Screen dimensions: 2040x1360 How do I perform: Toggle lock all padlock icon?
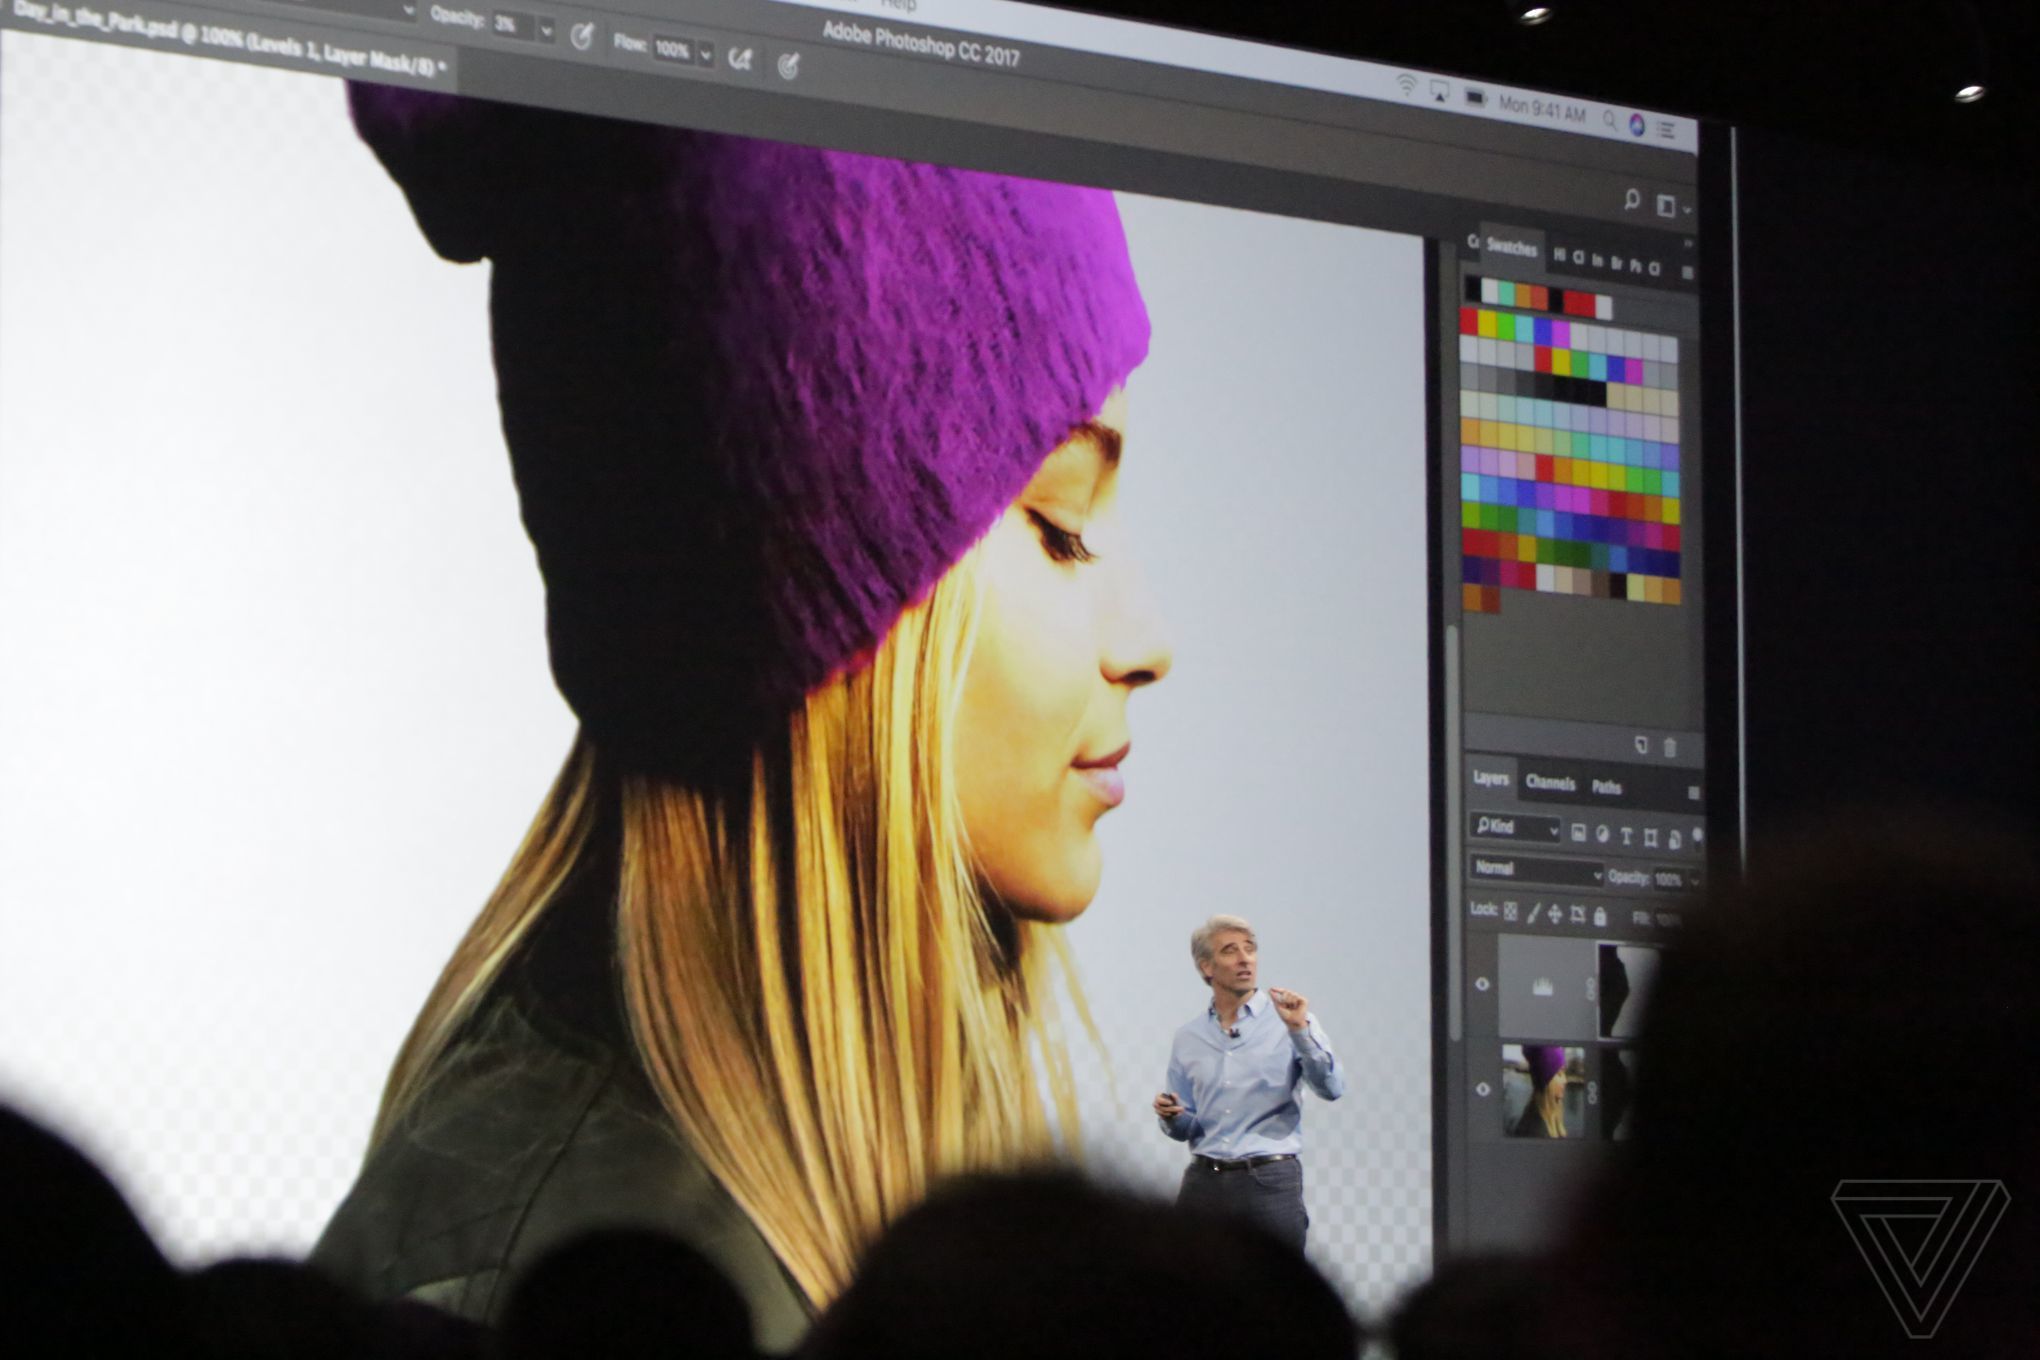(x=1600, y=916)
